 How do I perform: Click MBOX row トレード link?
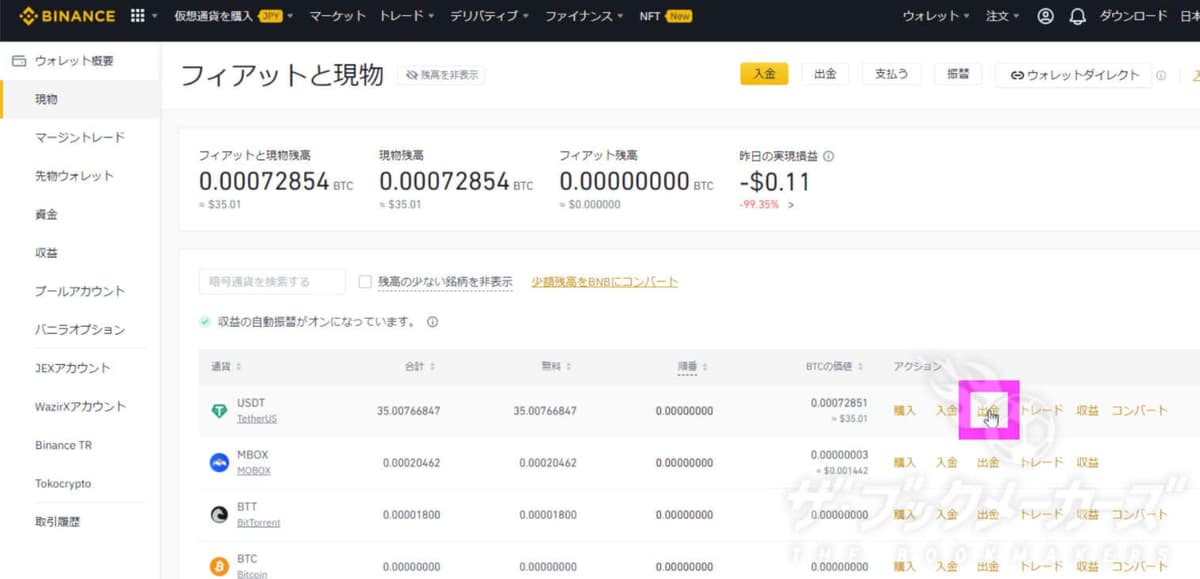pos(1041,462)
